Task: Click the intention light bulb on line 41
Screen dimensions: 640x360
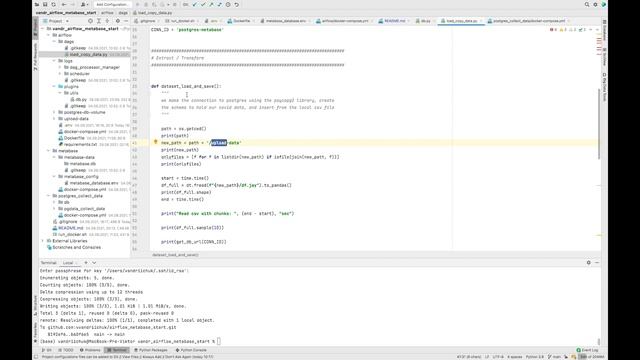Action: pos(156,142)
